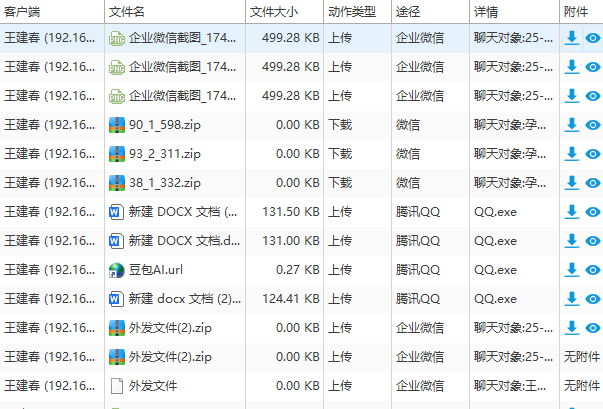Sort by the 详情 column header
Viewport: 603px width, 409px height.
pos(515,12)
